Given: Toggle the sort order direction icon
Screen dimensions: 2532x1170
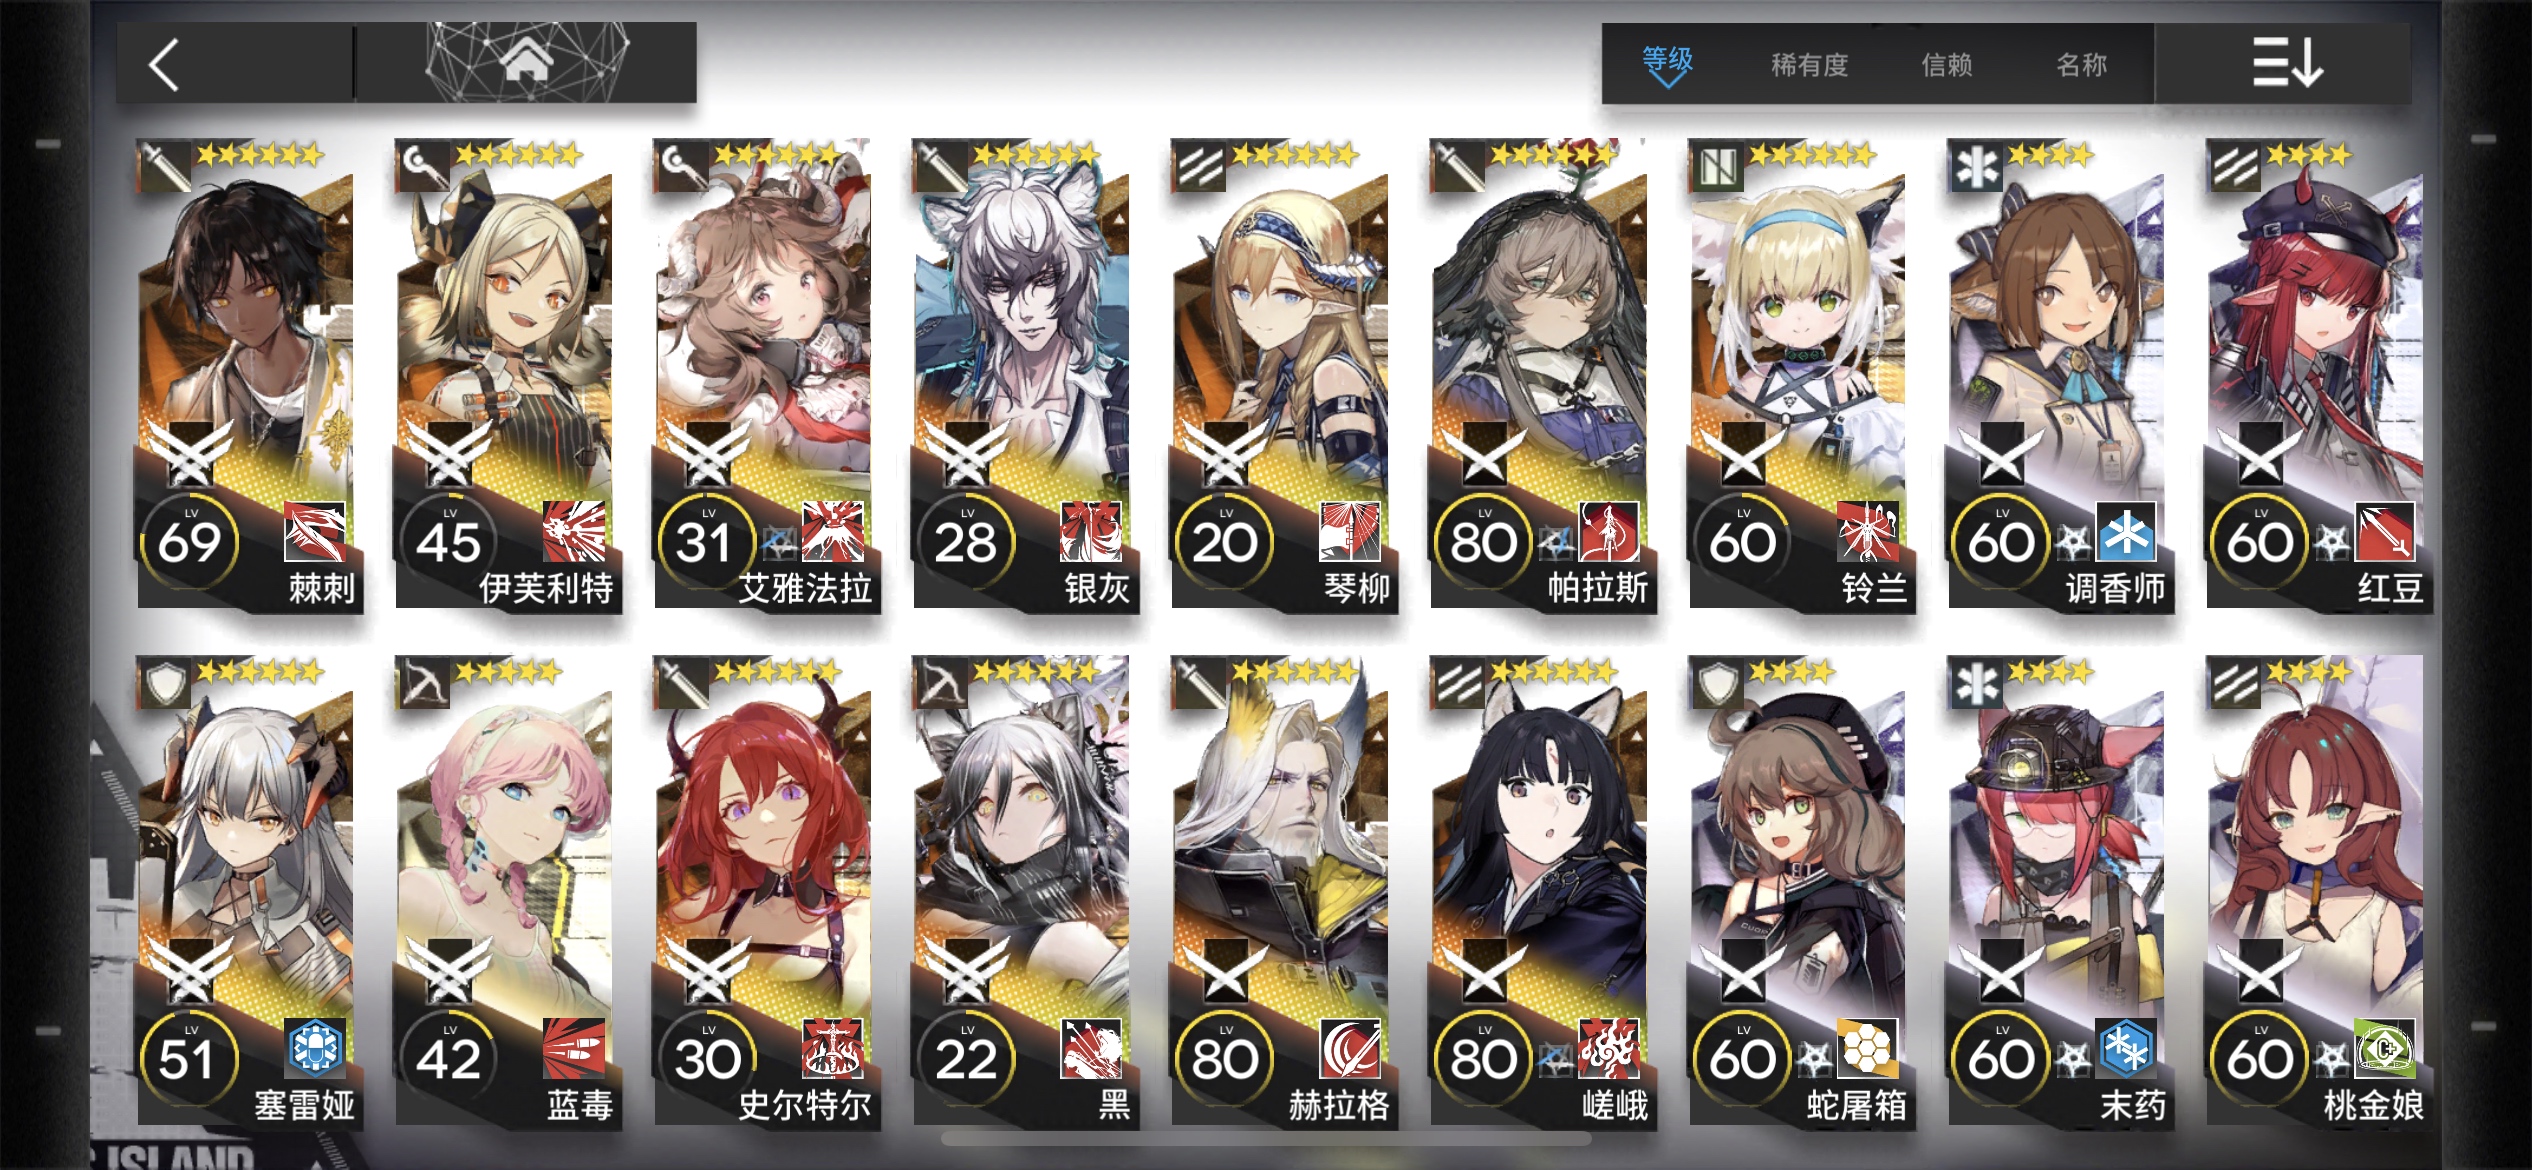Looking at the screenshot, I should point(2287,63).
